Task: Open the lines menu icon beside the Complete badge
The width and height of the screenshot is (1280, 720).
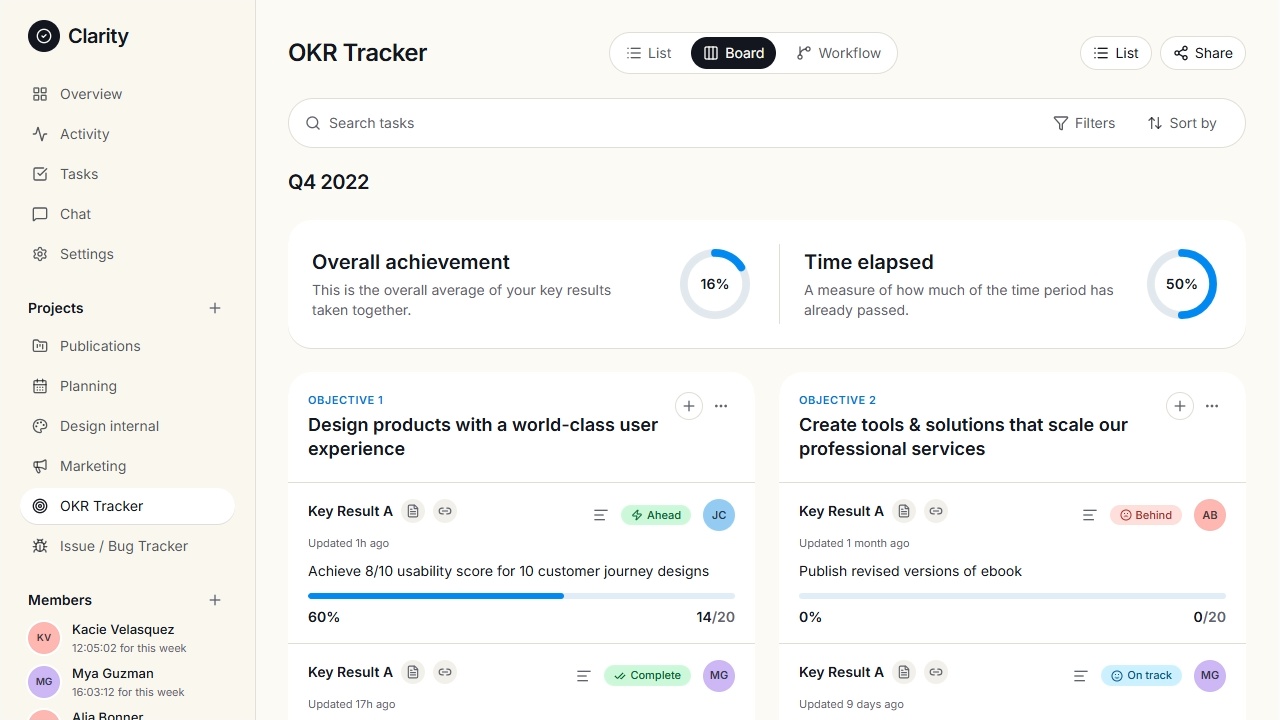Action: pyautogui.click(x=584, y=676)
